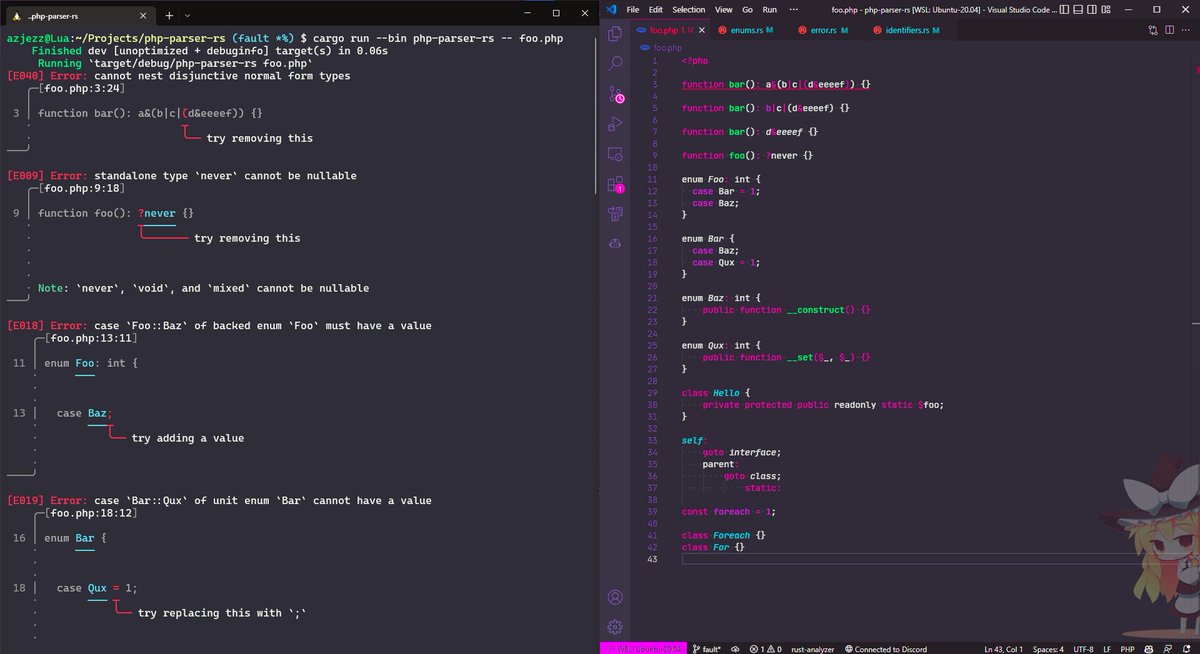Open the terminal new-tab dropdown arrow
This screenshot has height=654, width=1200.
click(188, 15)
